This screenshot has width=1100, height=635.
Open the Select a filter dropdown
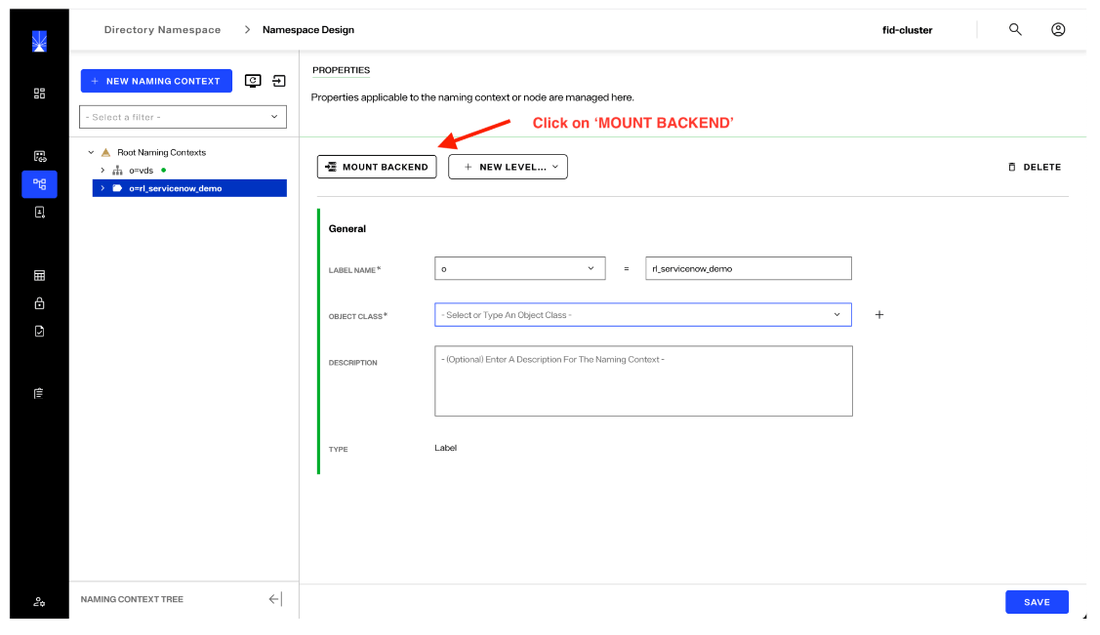coord(182,117)
